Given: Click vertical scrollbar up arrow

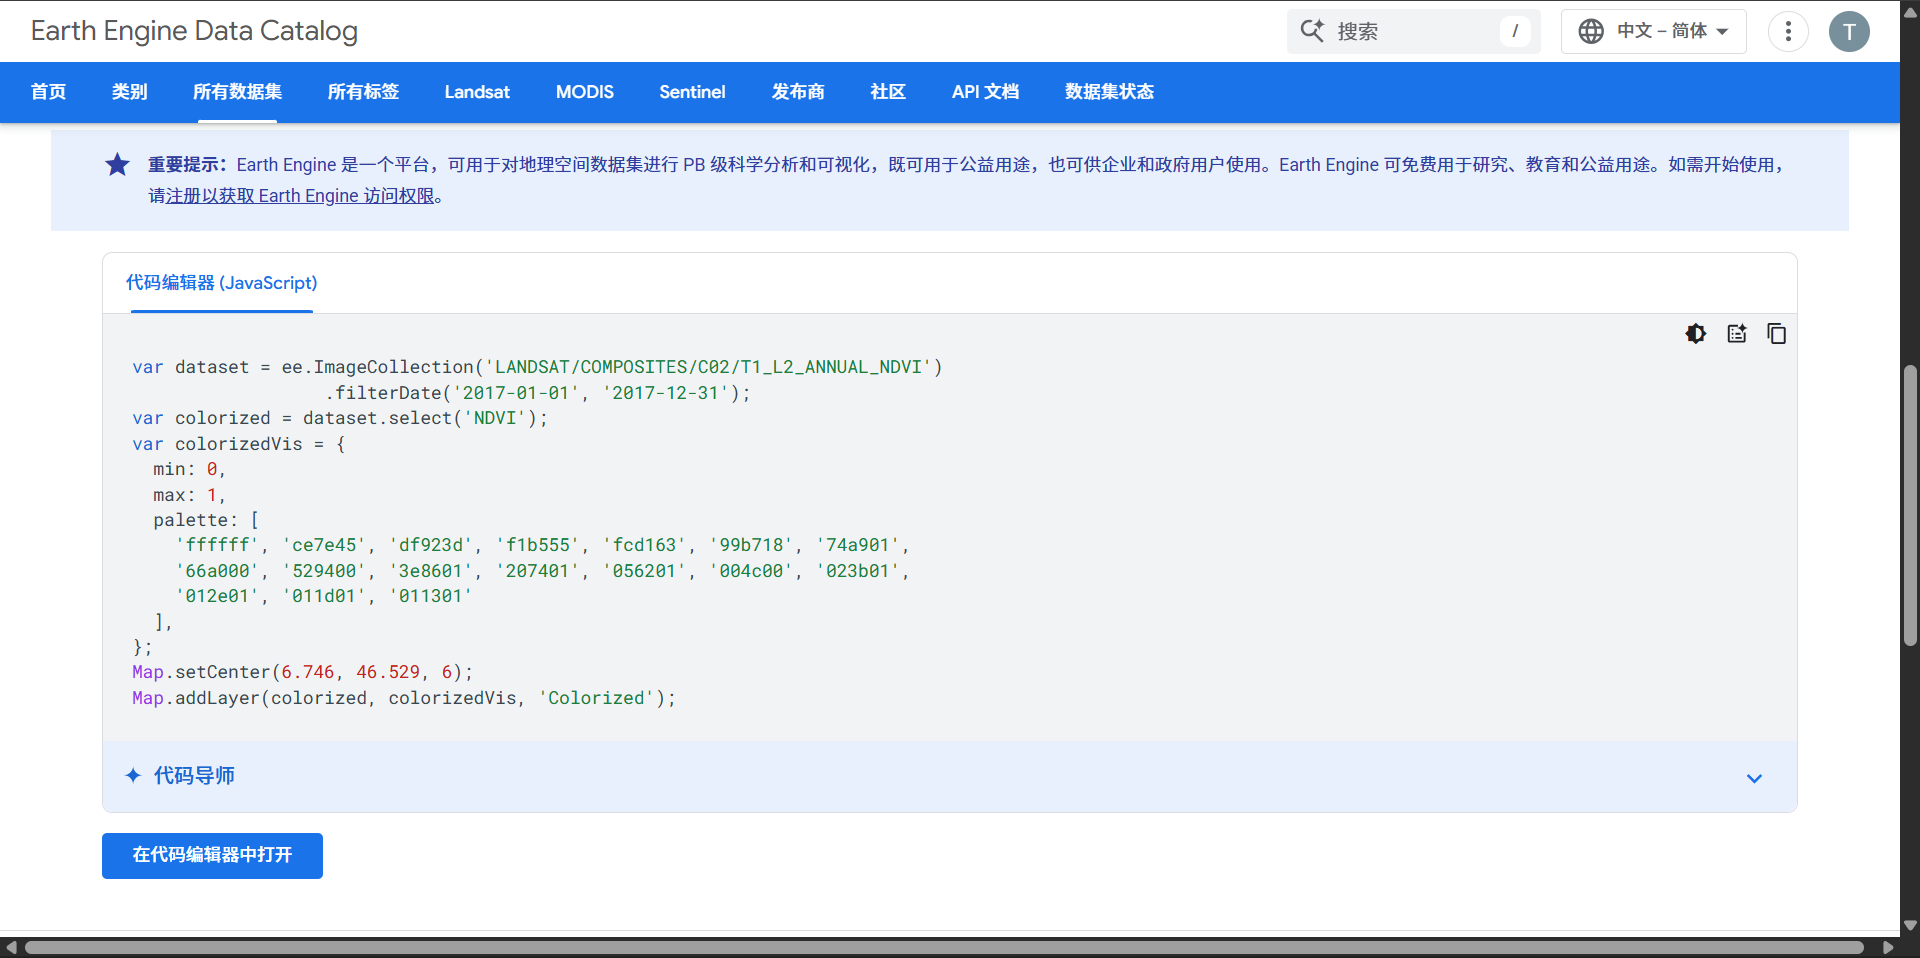Looking at the screenshot, I should click(1910, 12).
